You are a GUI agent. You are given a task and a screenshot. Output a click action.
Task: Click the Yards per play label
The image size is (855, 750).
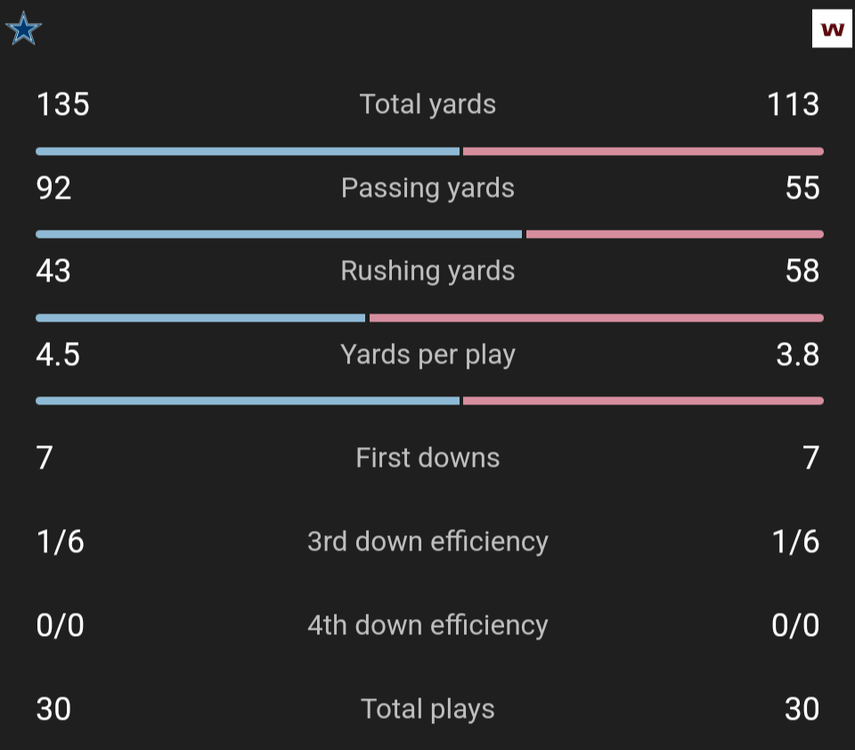(427, 355)
